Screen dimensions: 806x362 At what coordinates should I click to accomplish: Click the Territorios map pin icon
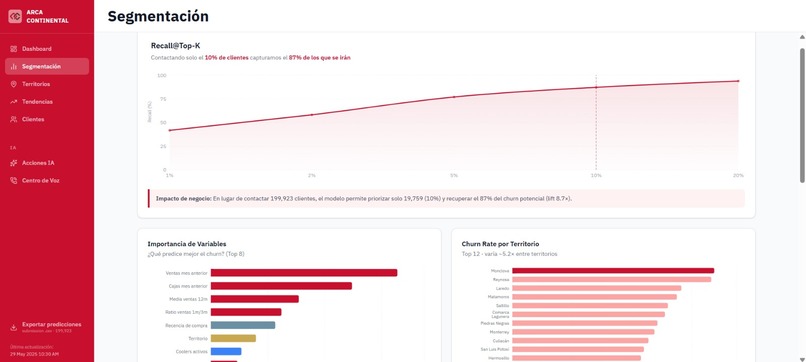pos(14,84)
